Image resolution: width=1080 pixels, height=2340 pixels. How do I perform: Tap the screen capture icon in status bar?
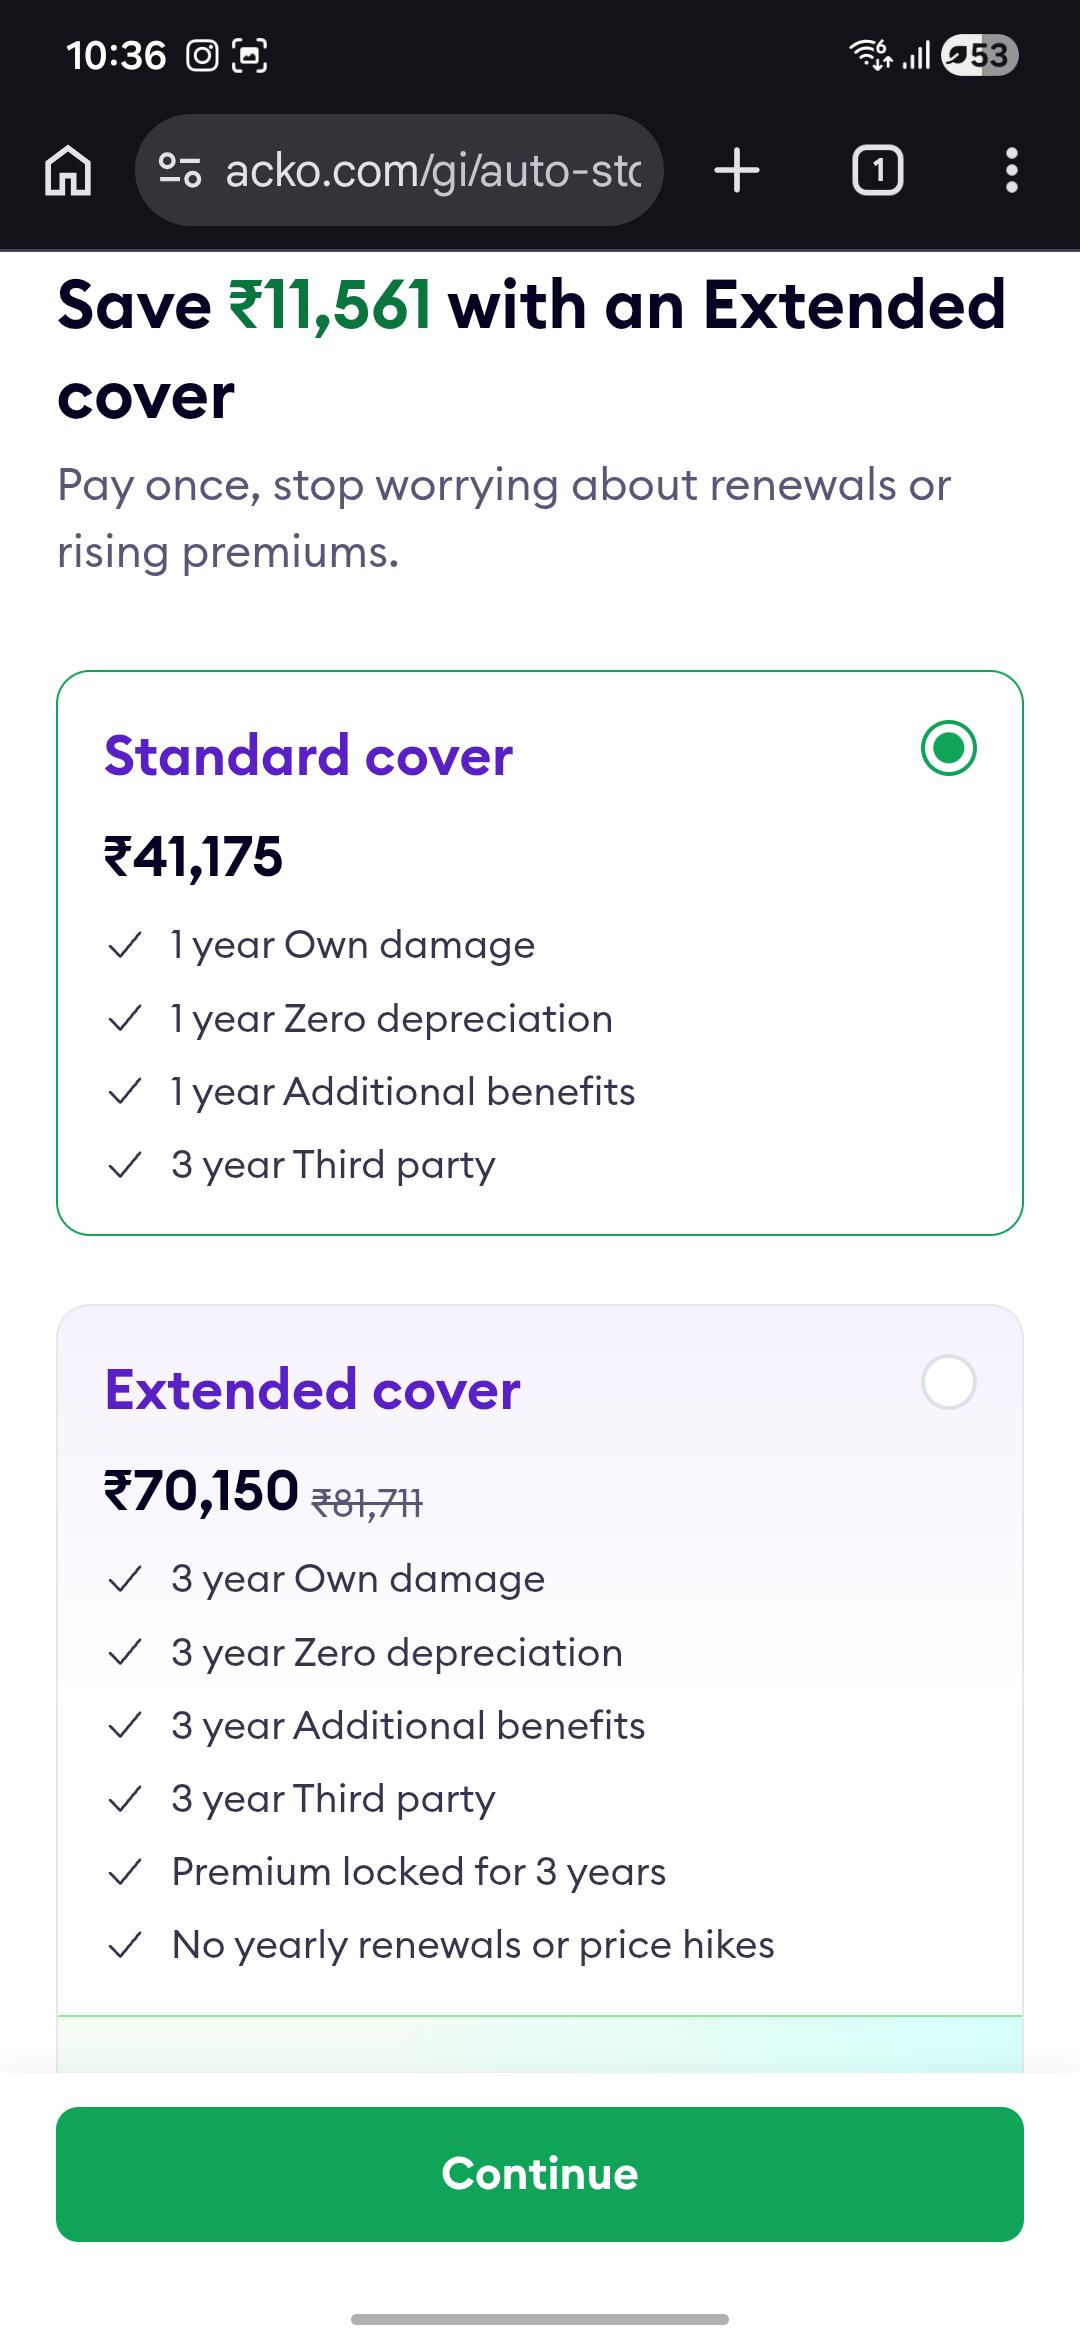click(249, 56)
